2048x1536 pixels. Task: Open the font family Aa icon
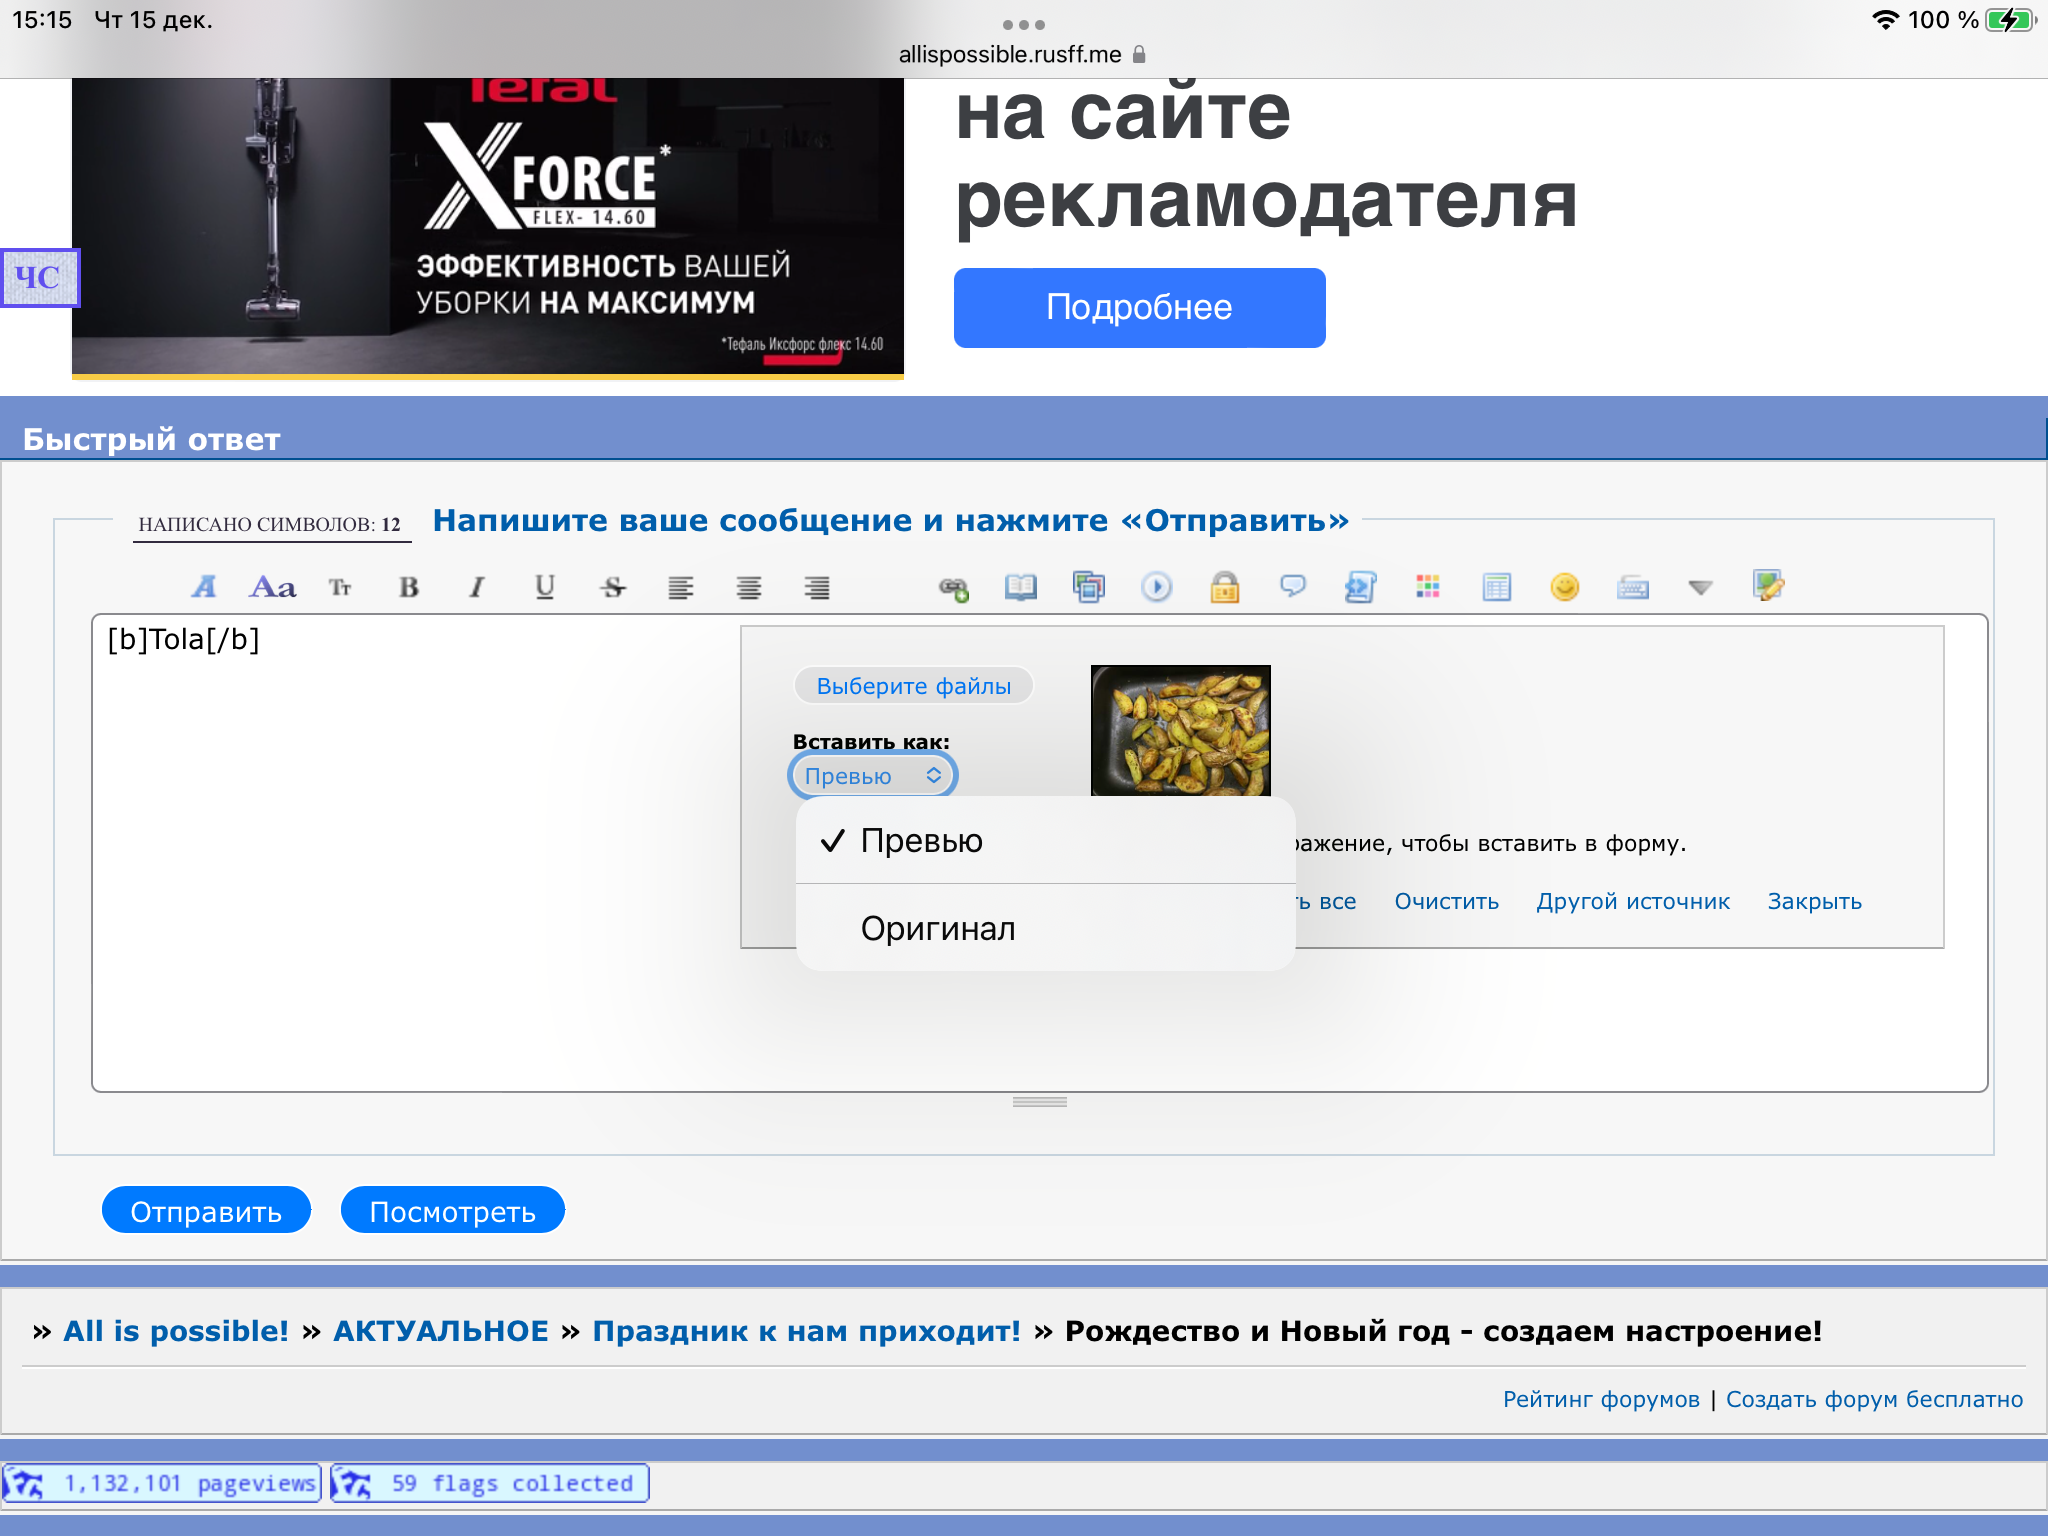[x=272, y=587]
